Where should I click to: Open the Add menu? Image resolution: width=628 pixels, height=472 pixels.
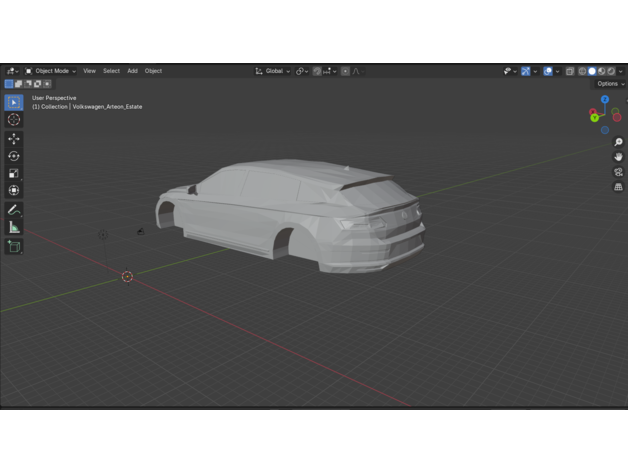pyautogui.click(x=132, y=71)
